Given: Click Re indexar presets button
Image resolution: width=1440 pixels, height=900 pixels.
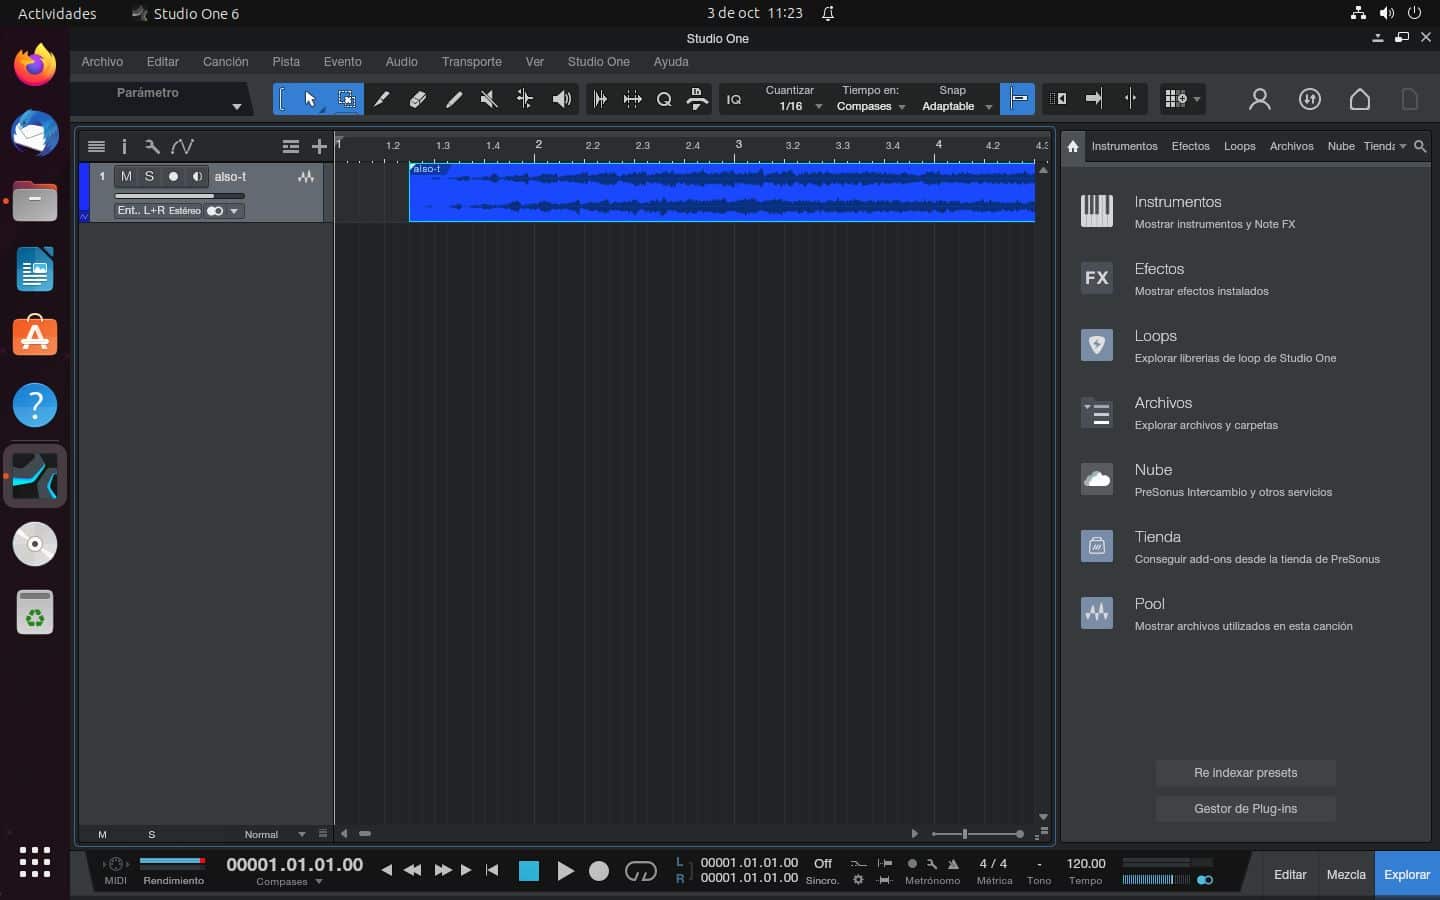Looking at the screenshot, I should (1246, 773).
